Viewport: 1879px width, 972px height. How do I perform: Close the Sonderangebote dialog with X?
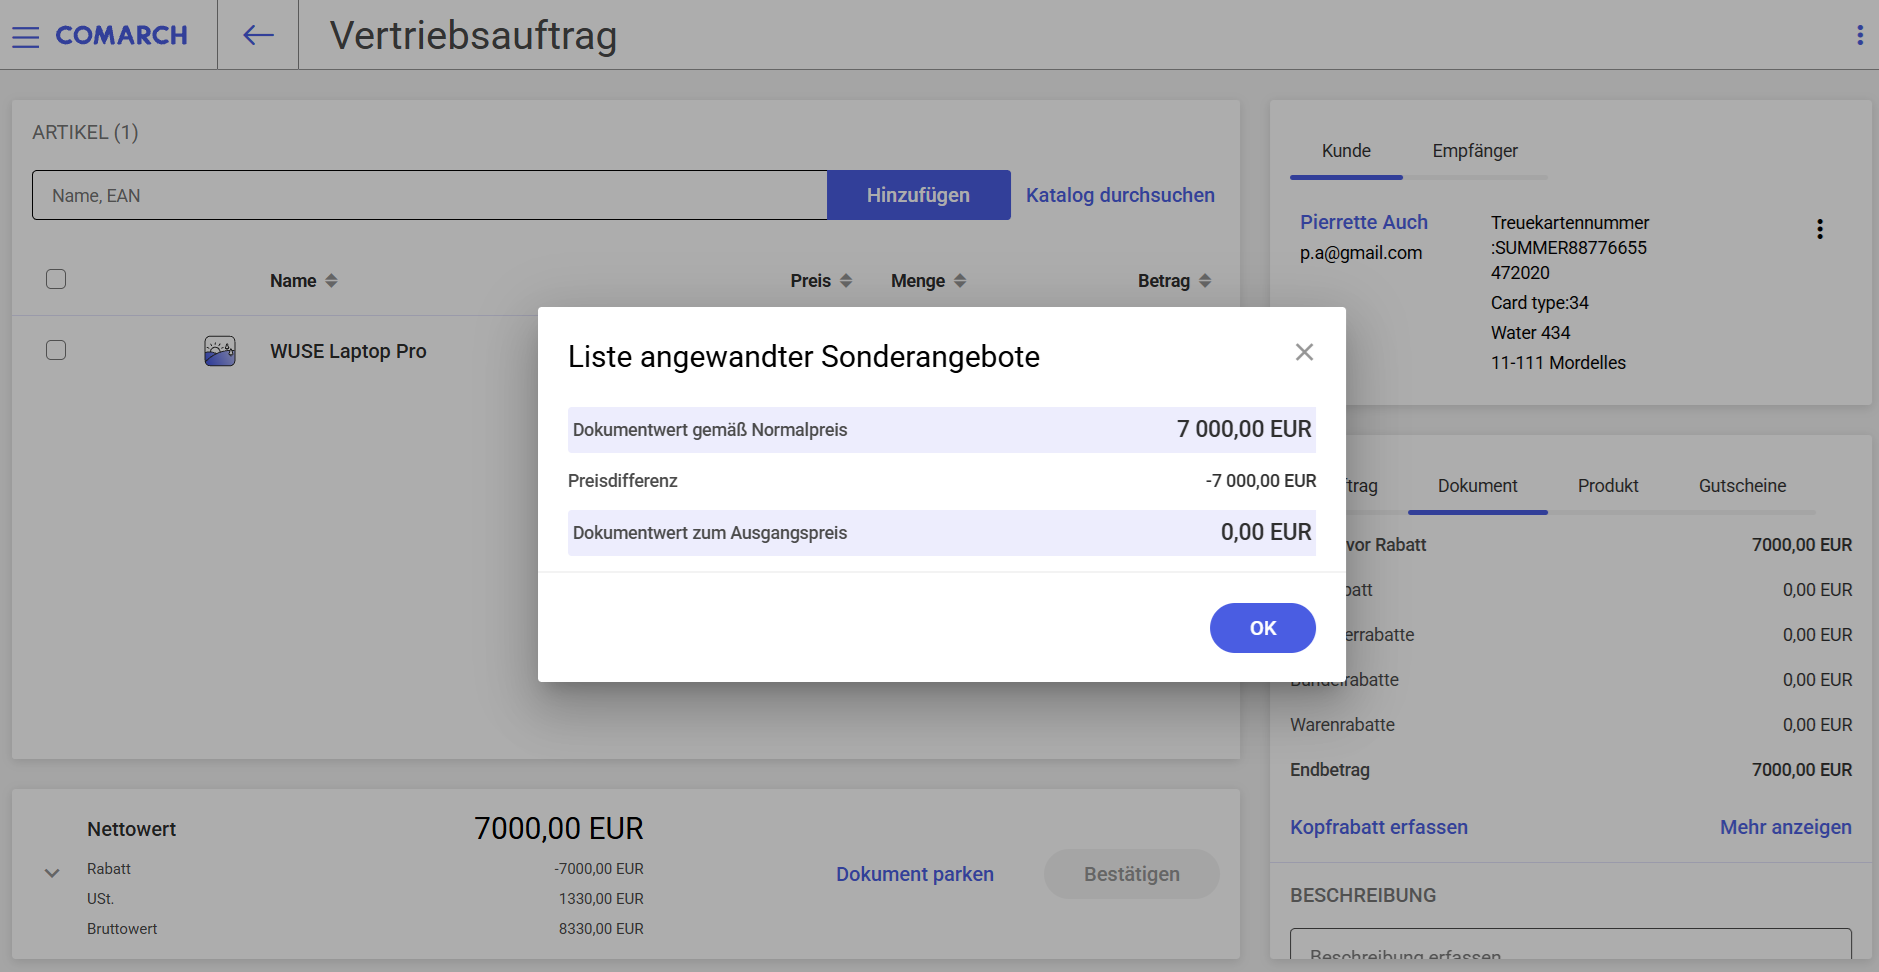point(1304,352)
